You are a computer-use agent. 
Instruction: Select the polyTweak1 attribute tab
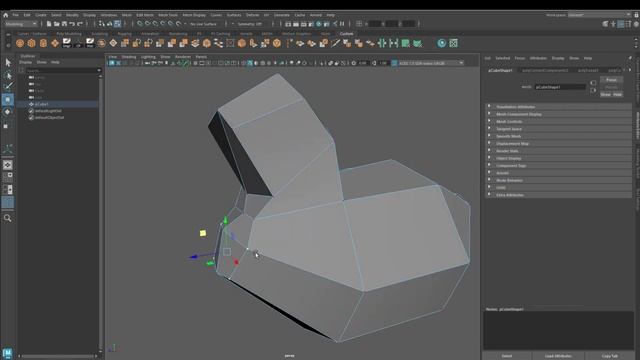tap(588, 70)
